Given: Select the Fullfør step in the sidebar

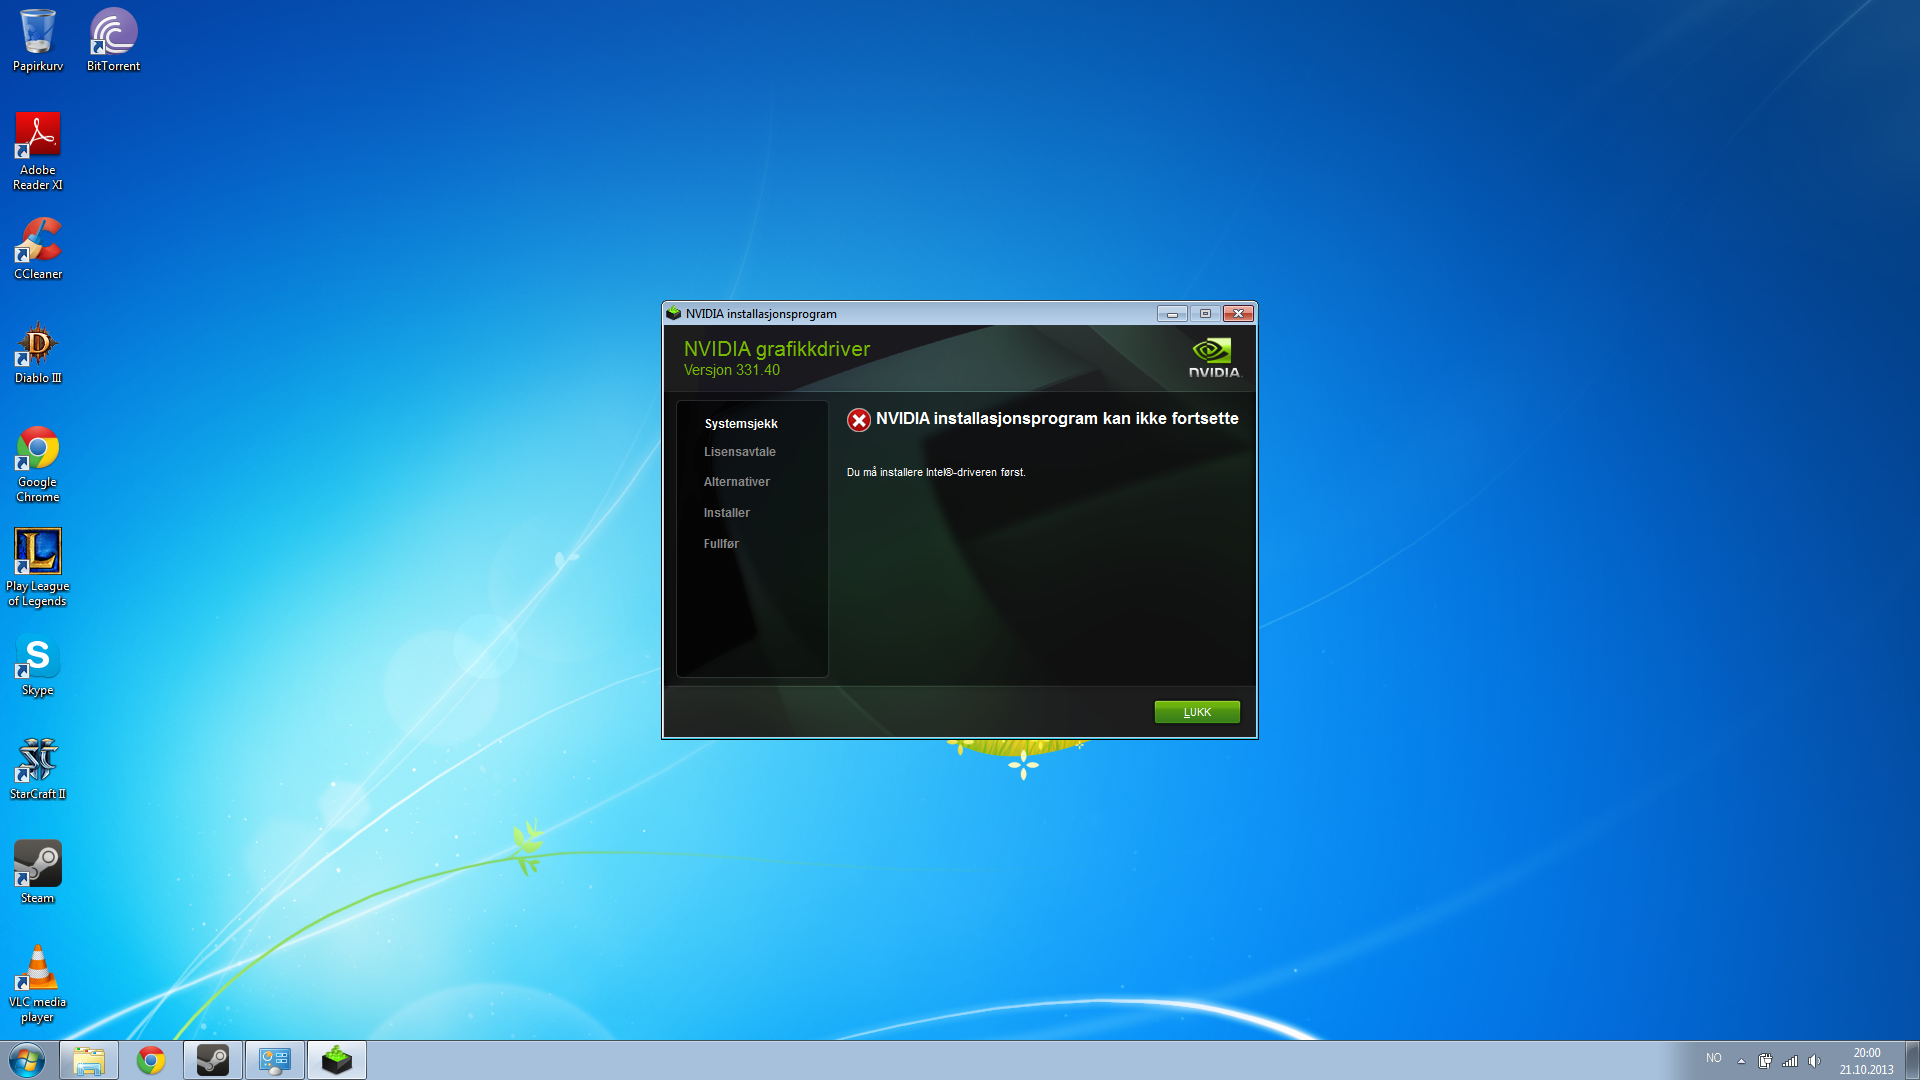Looking at the screenshot, I should (721, 544).
